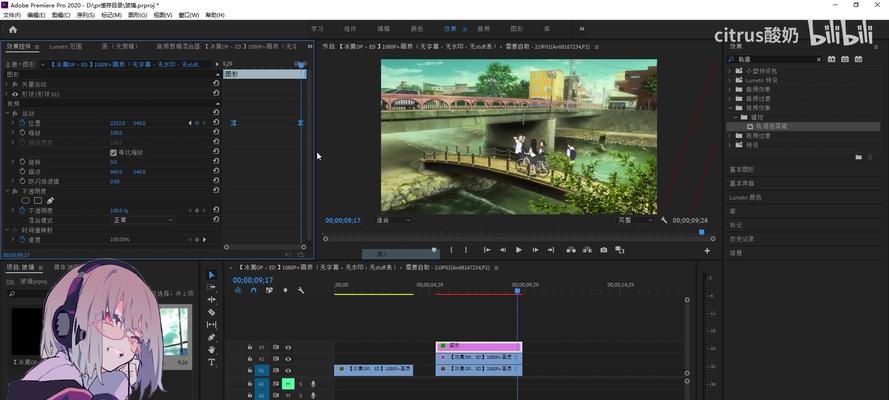889x400 pixels.
Task: Step forward one frame
Action: pyautogui.click(x=535, y=250)
